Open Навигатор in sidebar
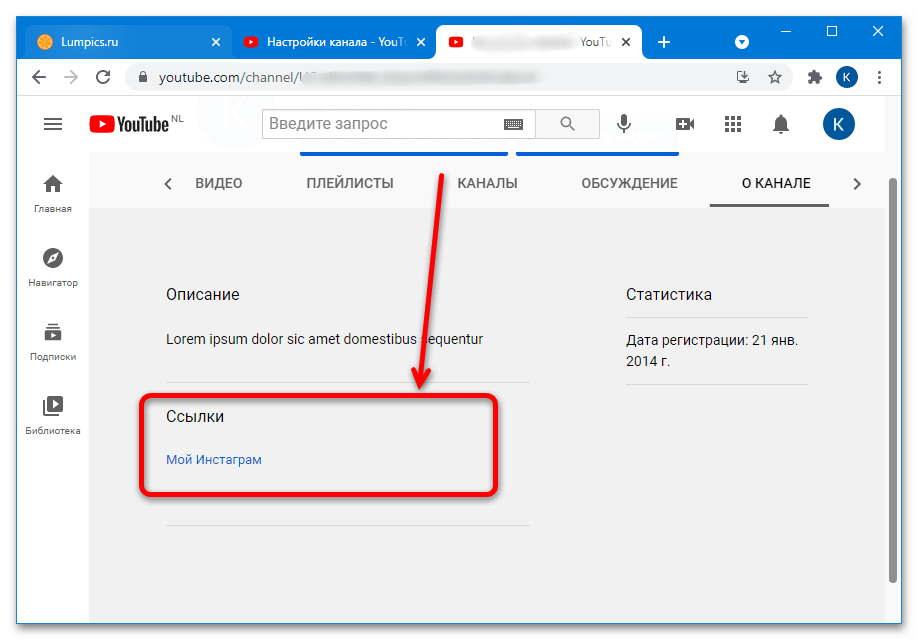 (x=53, y=268)
